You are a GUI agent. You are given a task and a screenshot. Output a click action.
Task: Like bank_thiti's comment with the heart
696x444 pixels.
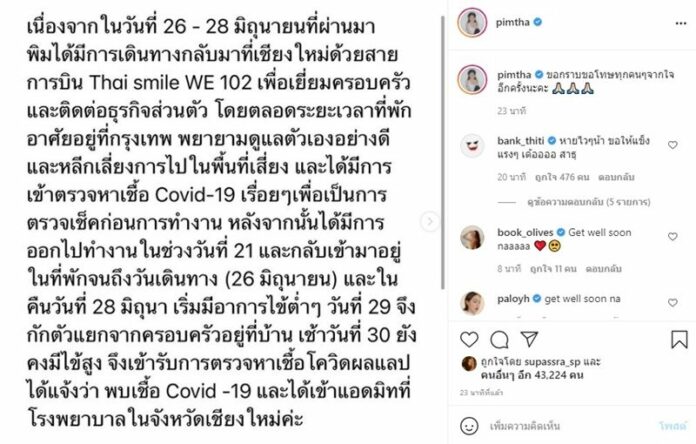[x=673, y=145]
